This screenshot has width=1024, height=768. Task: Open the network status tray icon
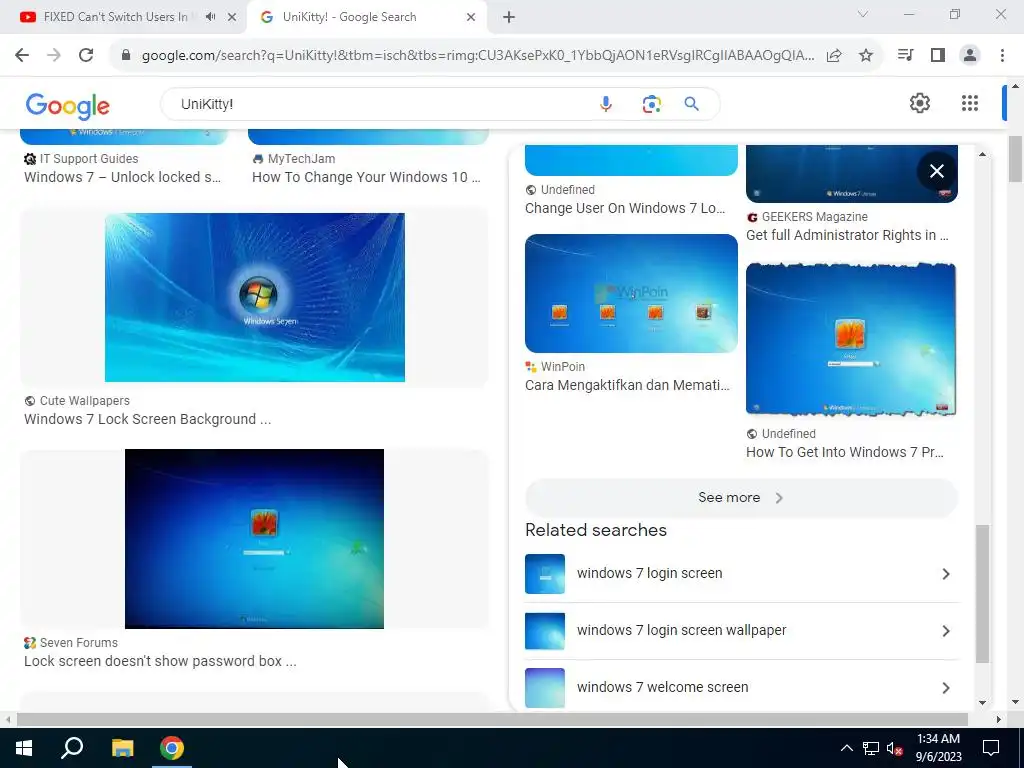pyautogui.click(x=871, y=748)
